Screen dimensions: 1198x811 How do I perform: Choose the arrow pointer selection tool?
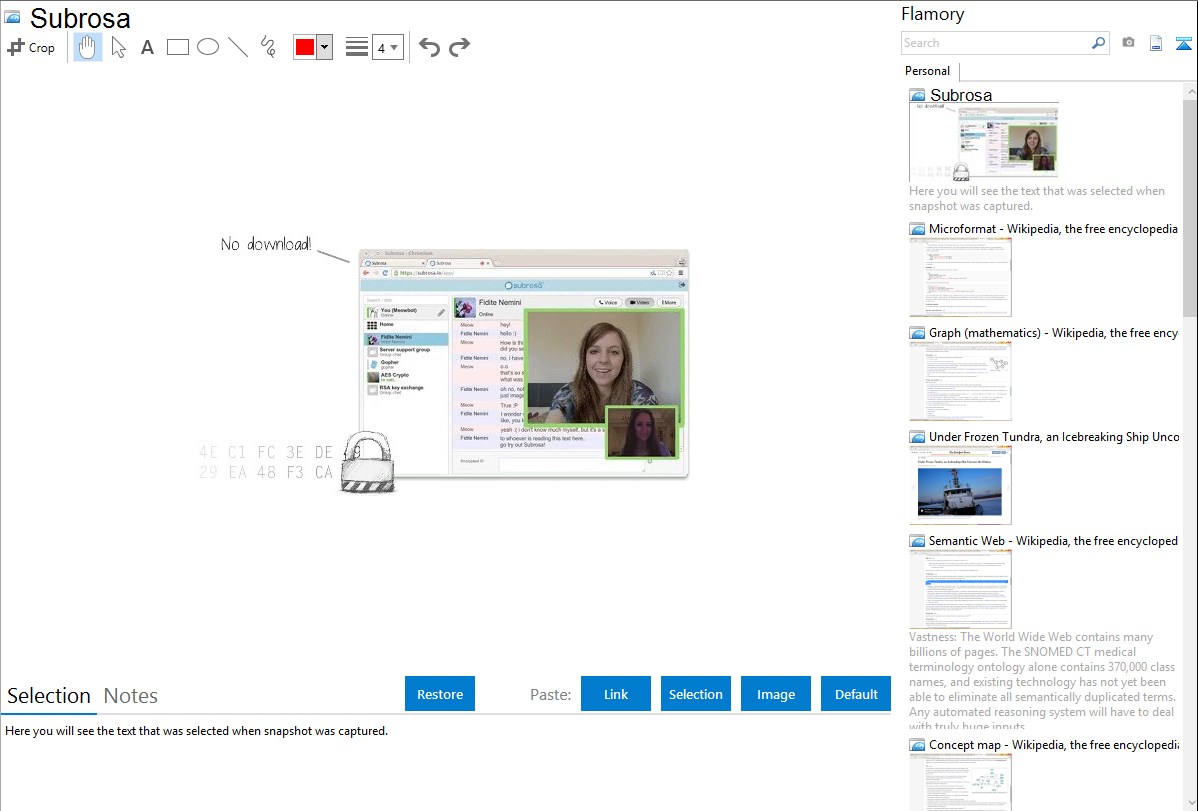point(118,47)
